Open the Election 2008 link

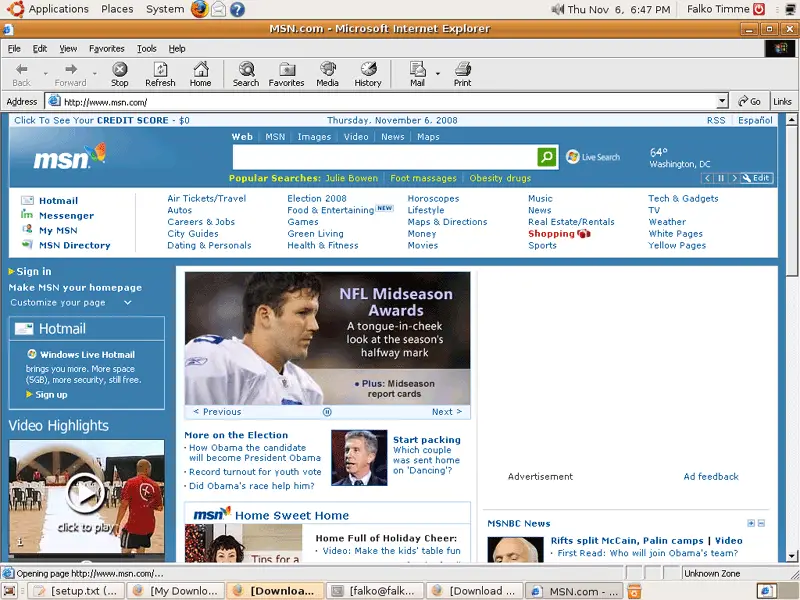point(317,199)
